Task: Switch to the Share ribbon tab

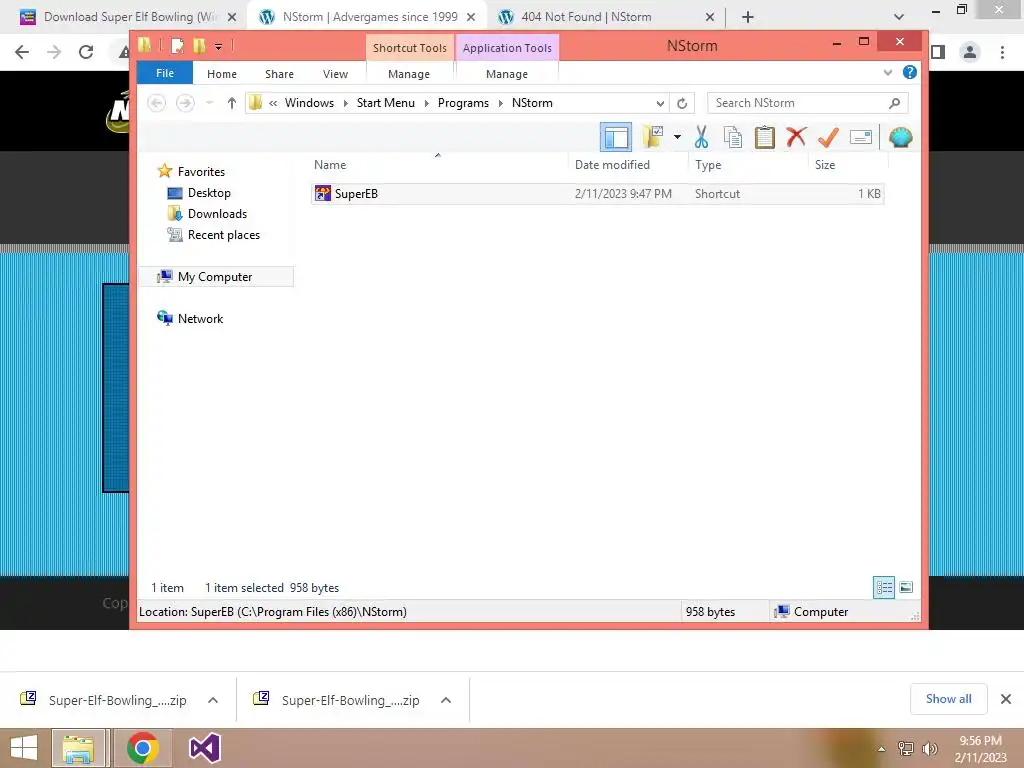Action: tap(280, 74)
